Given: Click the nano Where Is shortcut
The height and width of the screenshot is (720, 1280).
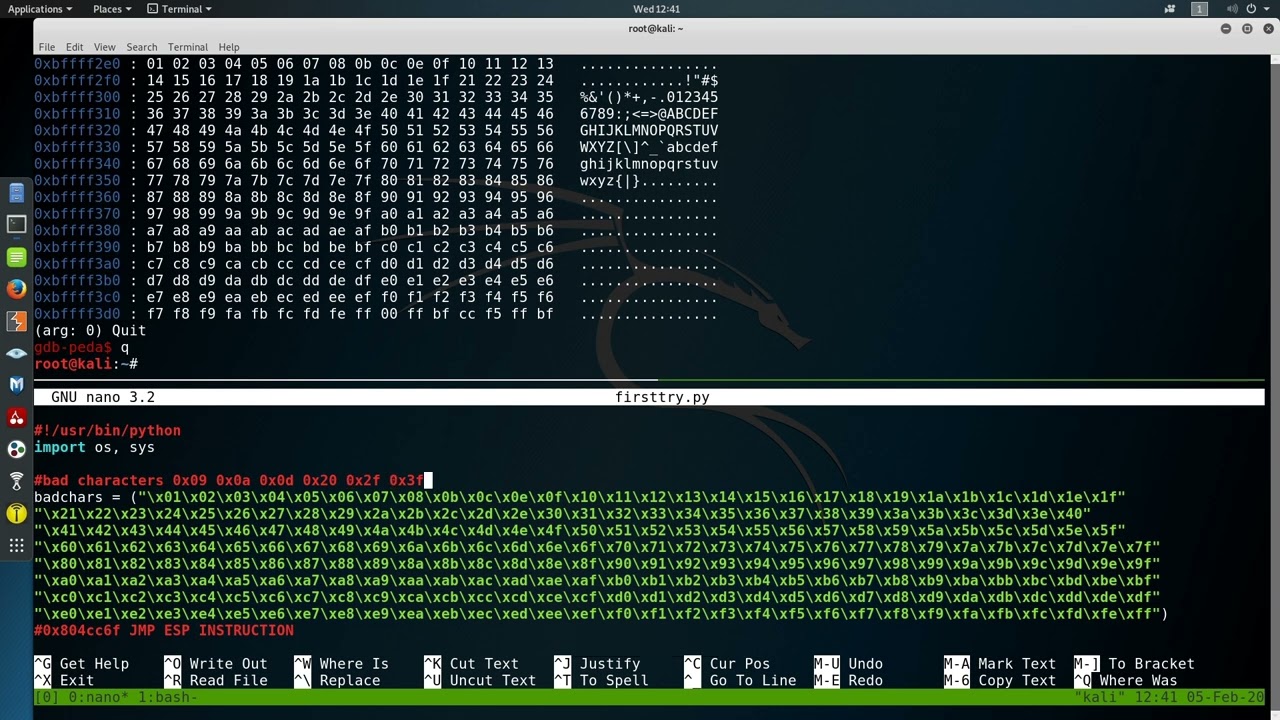Looking at the screenshot, I should tap(341, 664).
